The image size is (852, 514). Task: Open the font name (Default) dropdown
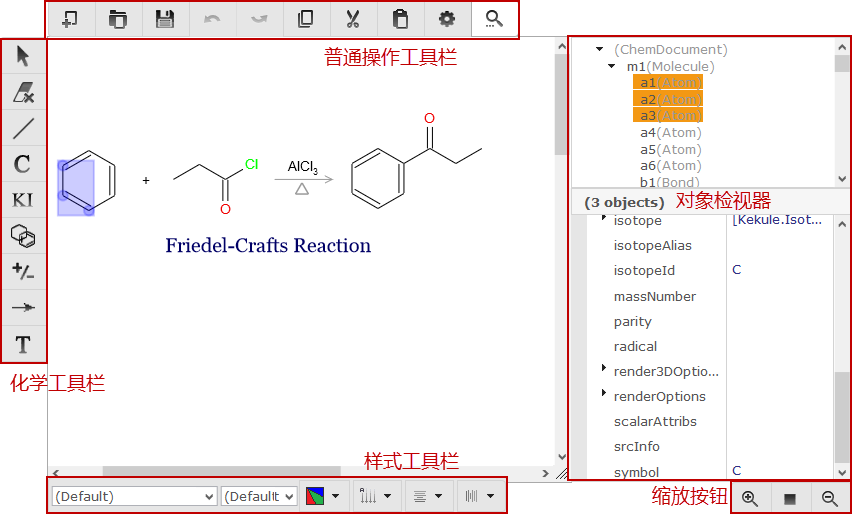pyautogui.click(x=135, y=496)
